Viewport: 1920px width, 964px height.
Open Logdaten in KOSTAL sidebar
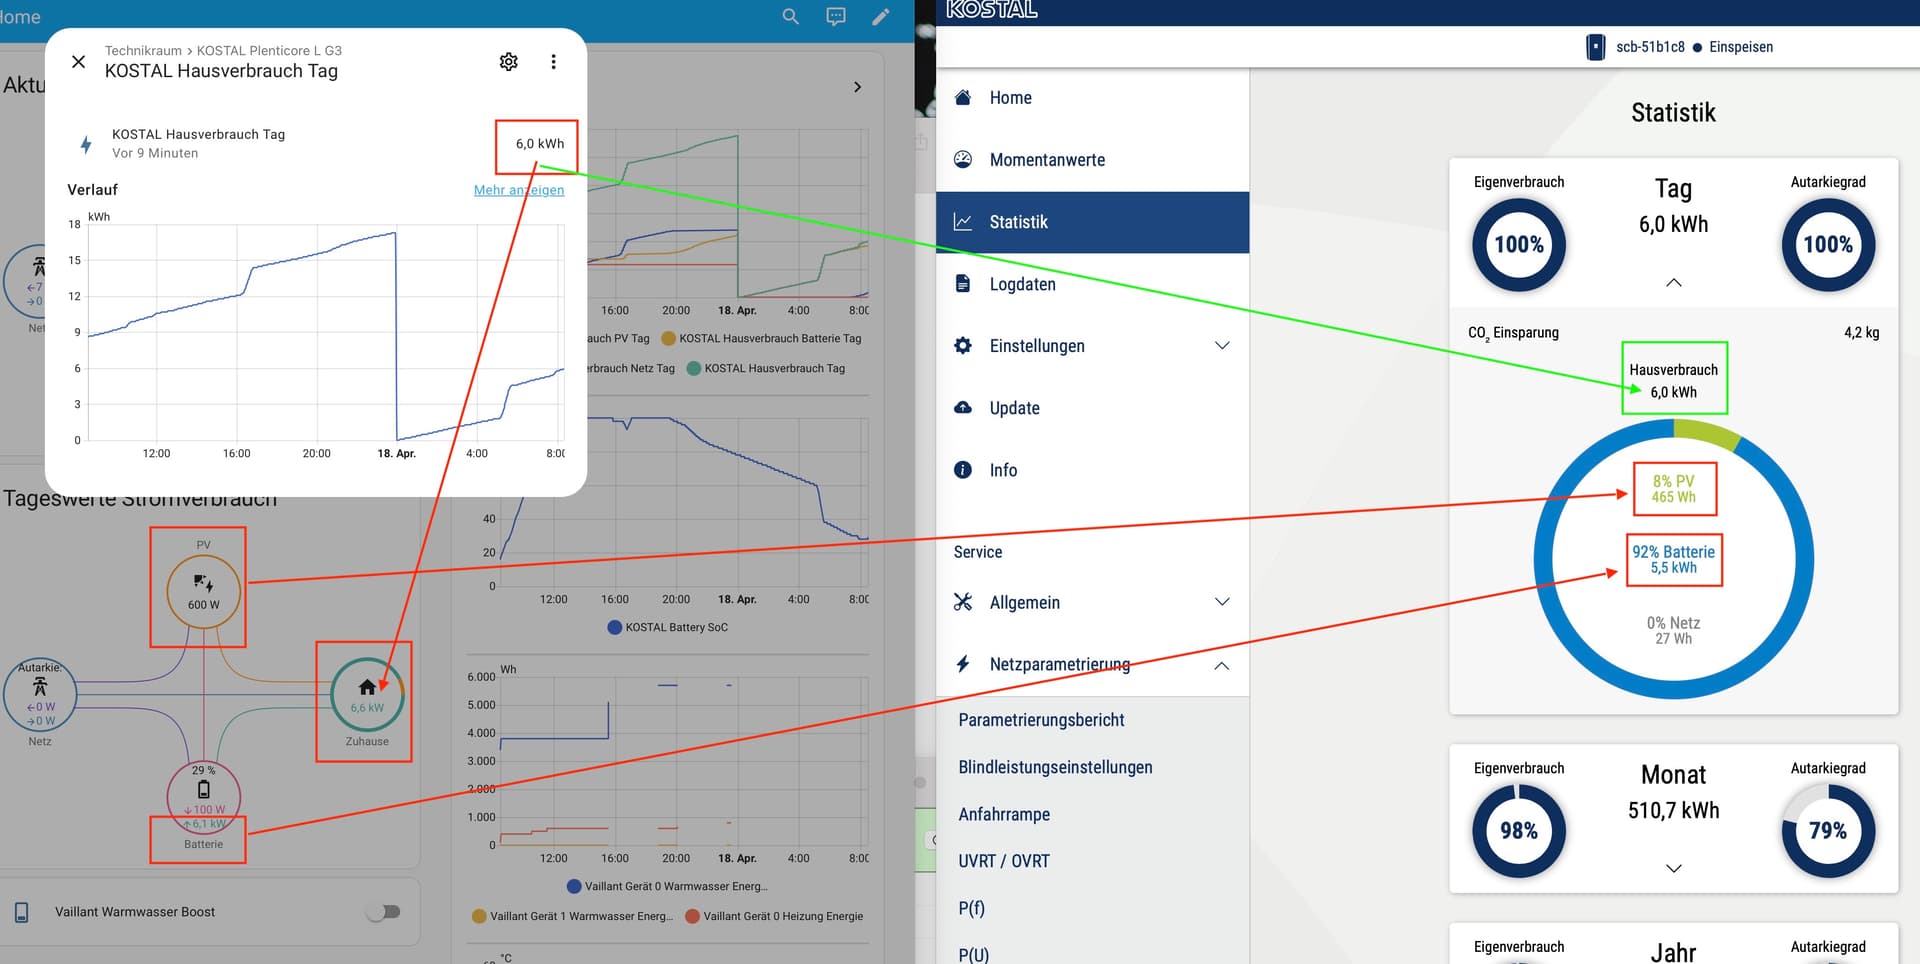(x=1092, y=284)
